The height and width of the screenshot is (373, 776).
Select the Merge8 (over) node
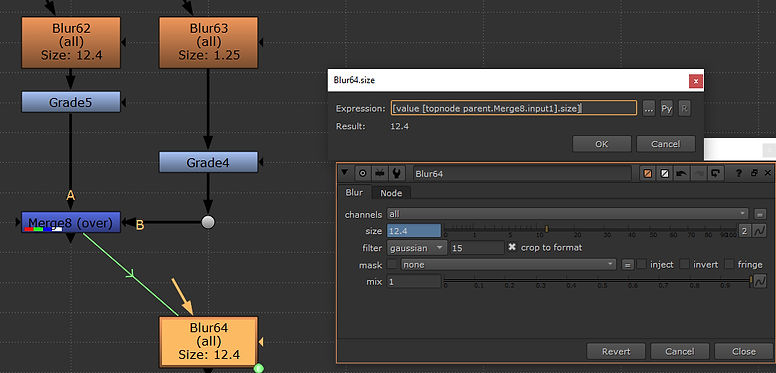pyautogui.click(x=71, y=222)
